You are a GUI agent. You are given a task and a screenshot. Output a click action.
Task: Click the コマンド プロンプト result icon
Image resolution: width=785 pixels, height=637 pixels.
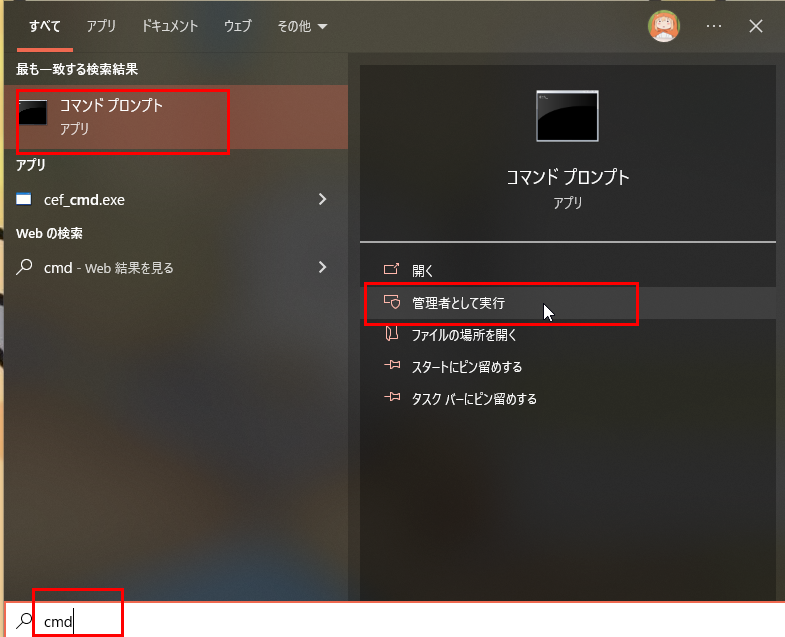[x=33, y=112]
